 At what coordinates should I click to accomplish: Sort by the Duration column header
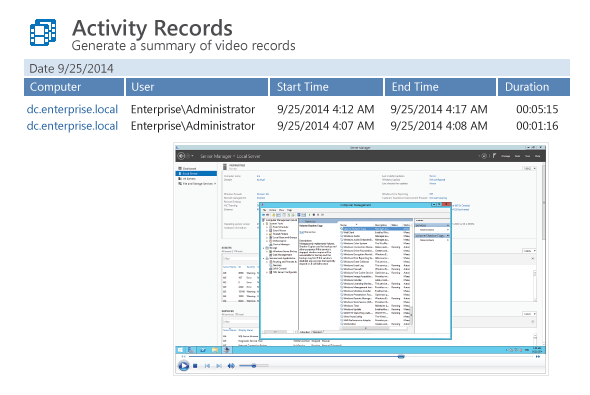[534, 87]
